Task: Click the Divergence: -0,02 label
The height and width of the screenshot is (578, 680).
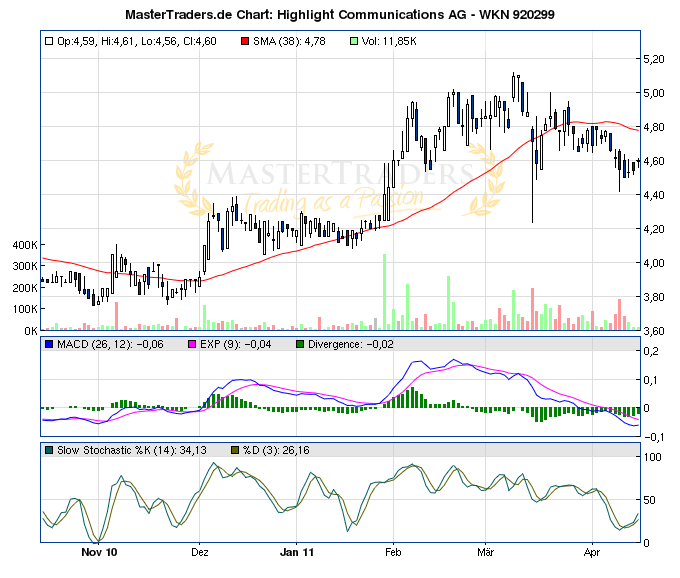Action: click(x=350, y=344)
